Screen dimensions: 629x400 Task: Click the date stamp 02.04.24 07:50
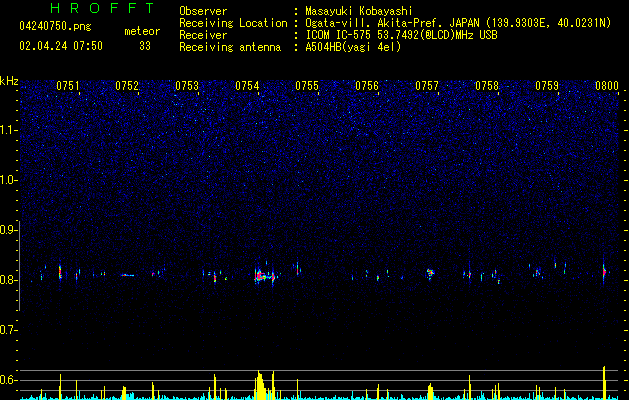pyautogui.click(x=61, y=46)
